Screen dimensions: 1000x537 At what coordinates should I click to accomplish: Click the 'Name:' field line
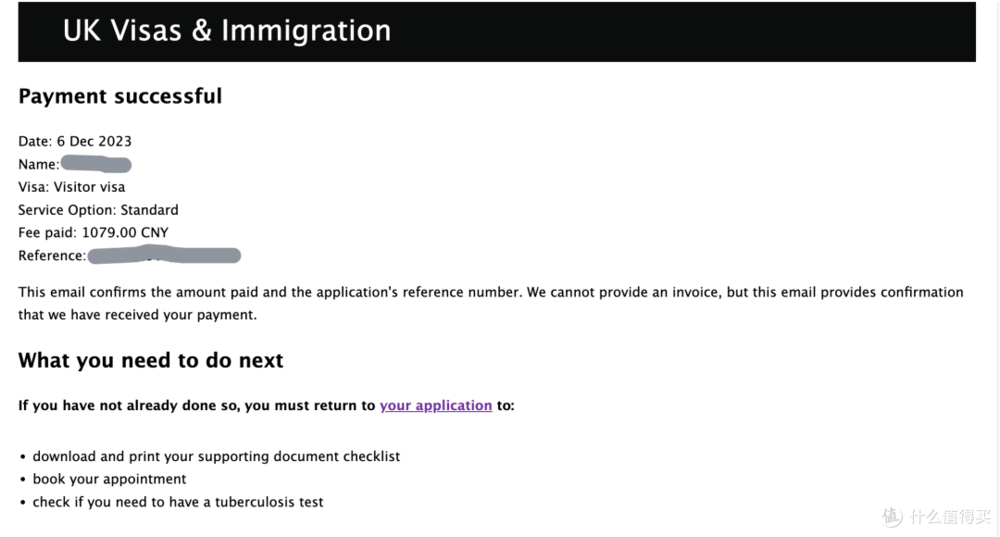tap(75, 165)
